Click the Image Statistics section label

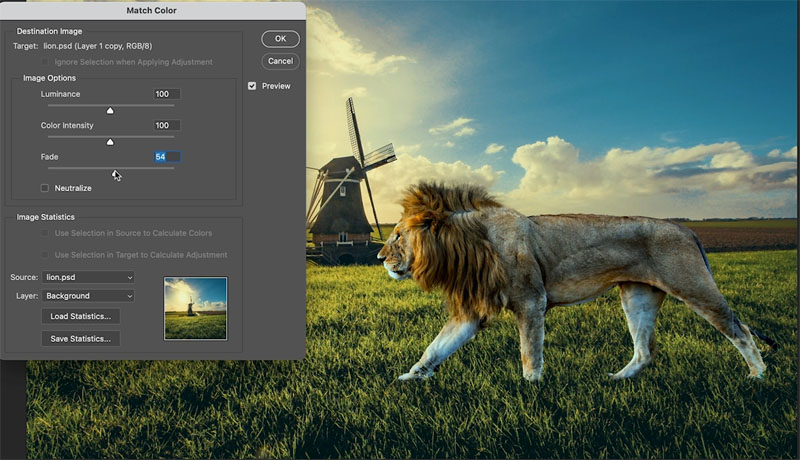[45, 217]
